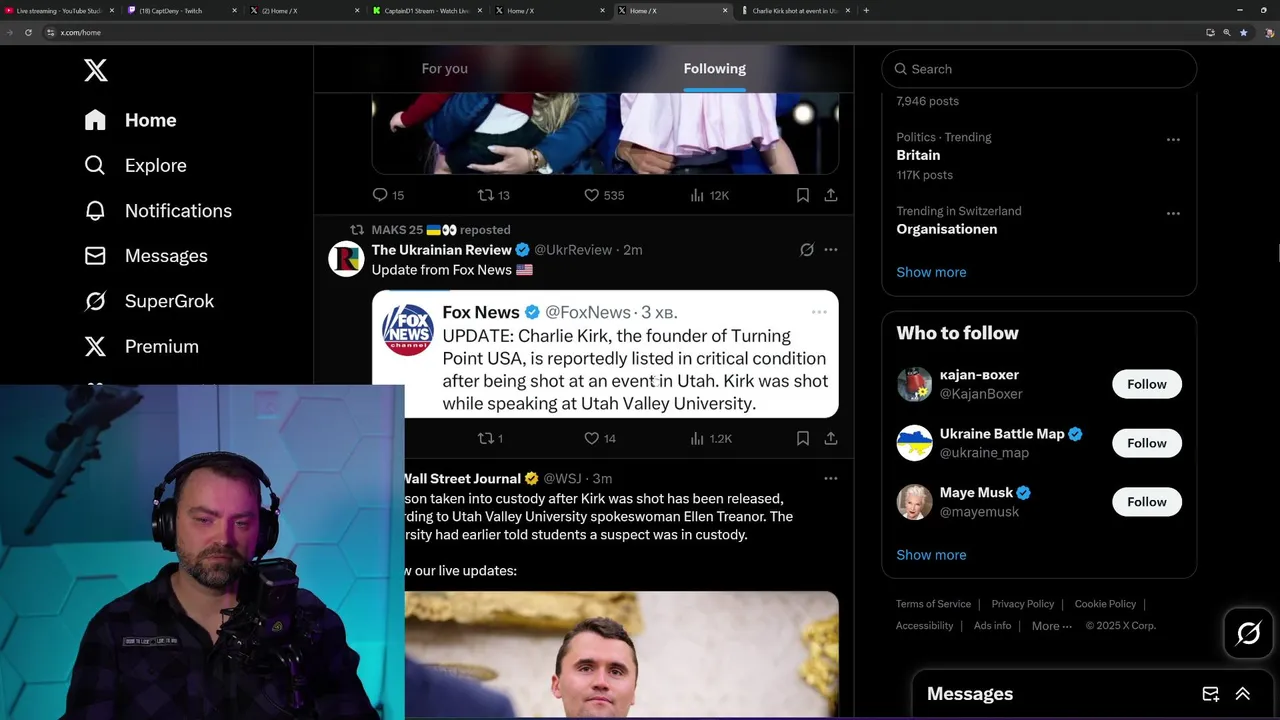Open The Ukrainian Review avatar
The height and width of the screenshot is (720, 1280).
point(346,259)
